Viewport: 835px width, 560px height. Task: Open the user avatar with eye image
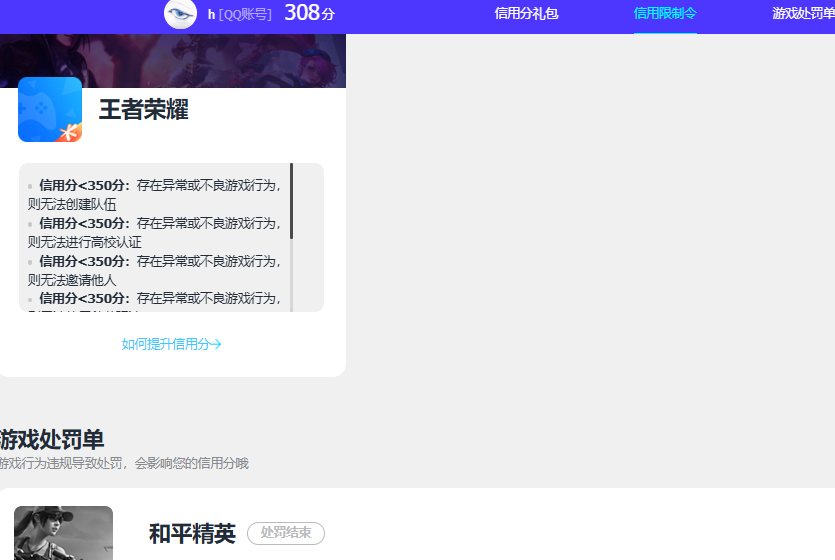181,14
